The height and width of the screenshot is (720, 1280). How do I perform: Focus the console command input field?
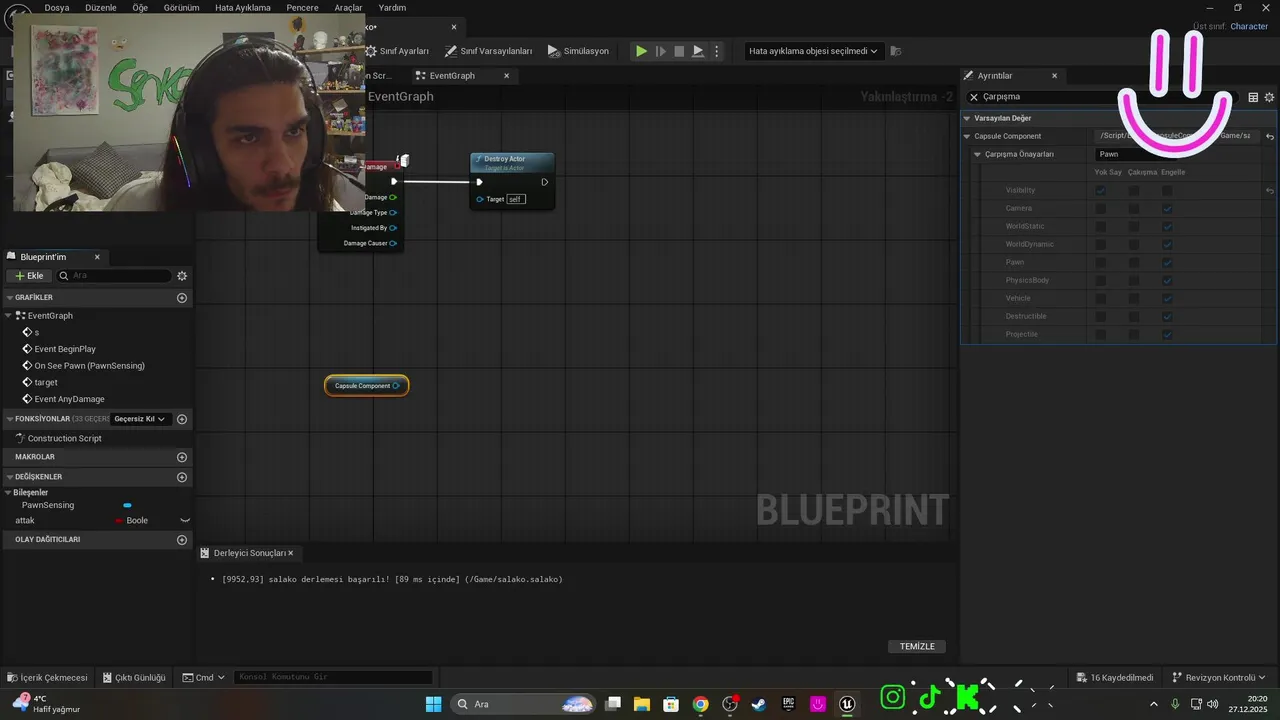333,678
